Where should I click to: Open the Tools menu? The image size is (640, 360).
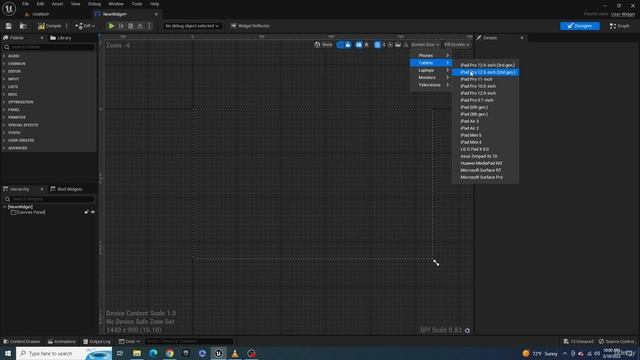coord(137,4)
